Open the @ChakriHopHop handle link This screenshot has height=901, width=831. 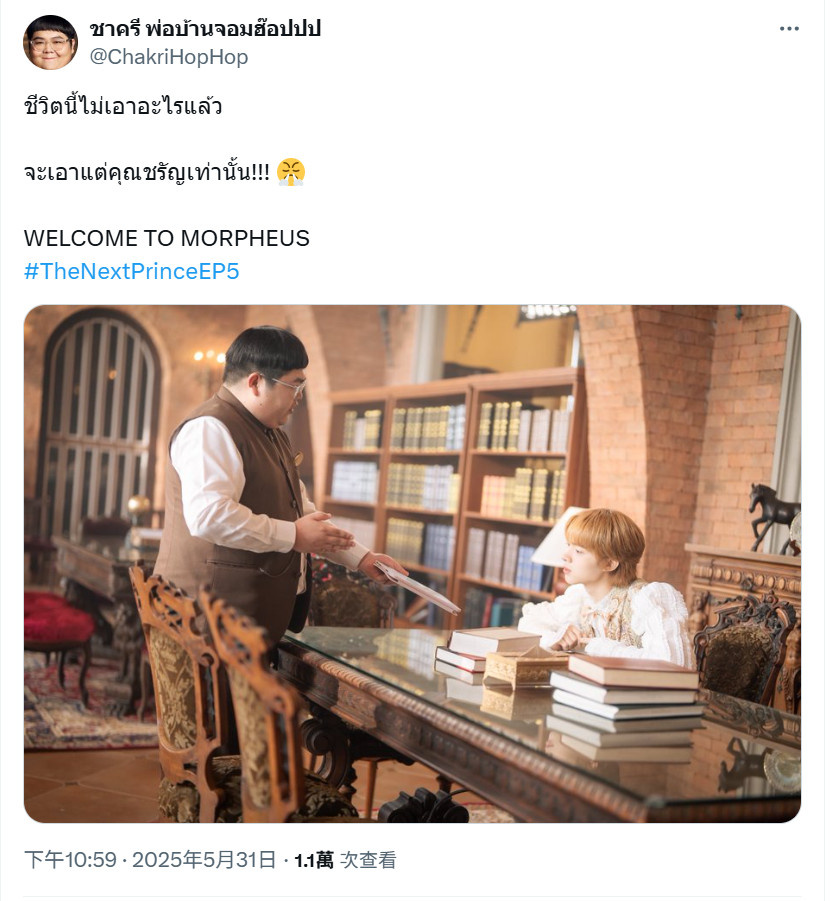(169, 57)
